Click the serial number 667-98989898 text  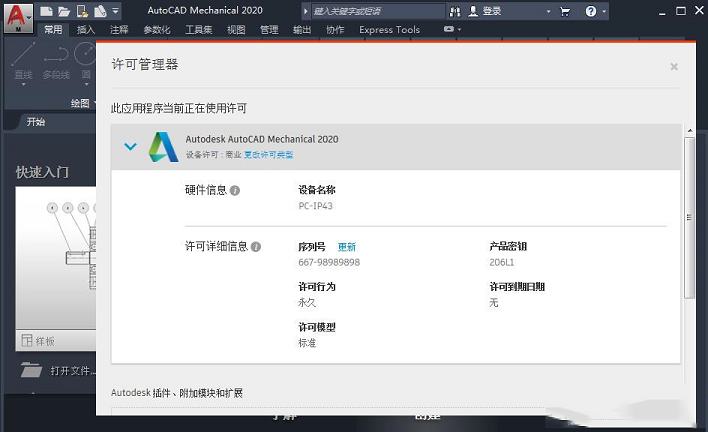click(x=329, y=262)
